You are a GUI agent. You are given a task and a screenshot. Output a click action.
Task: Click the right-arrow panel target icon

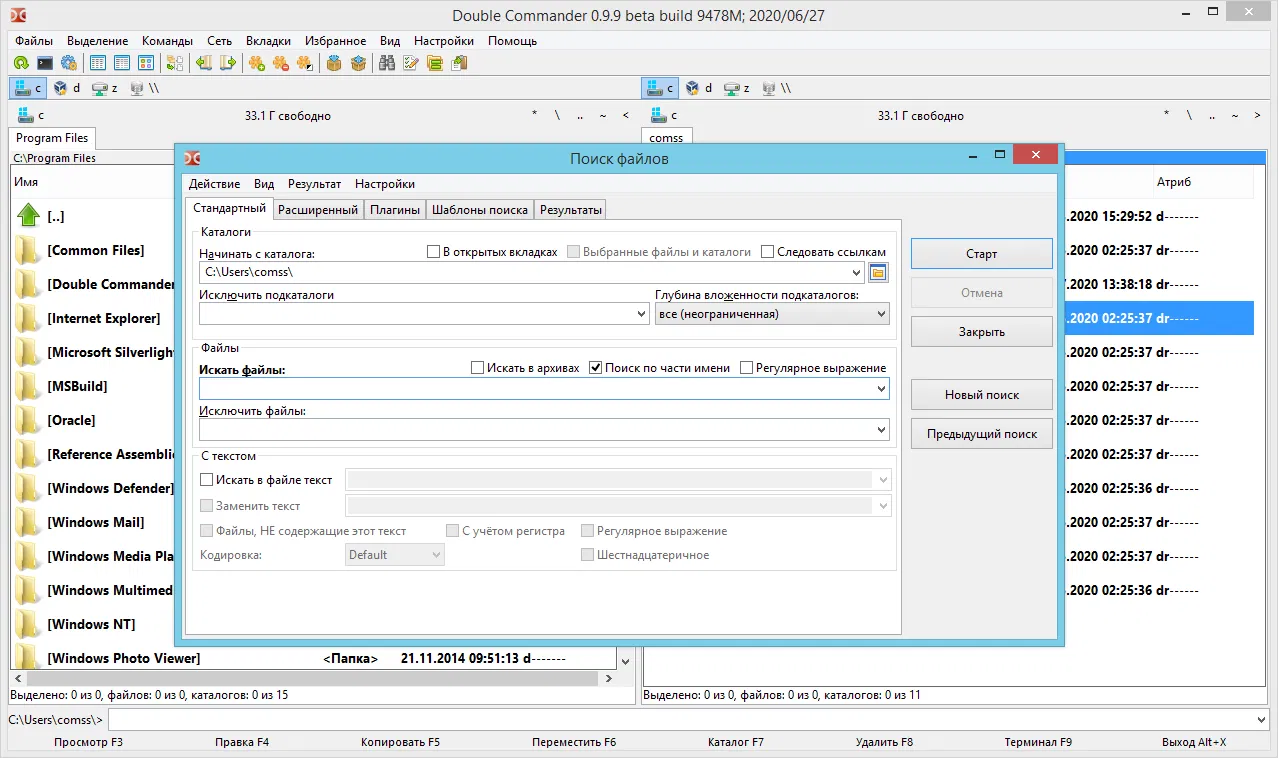(228, 63)
